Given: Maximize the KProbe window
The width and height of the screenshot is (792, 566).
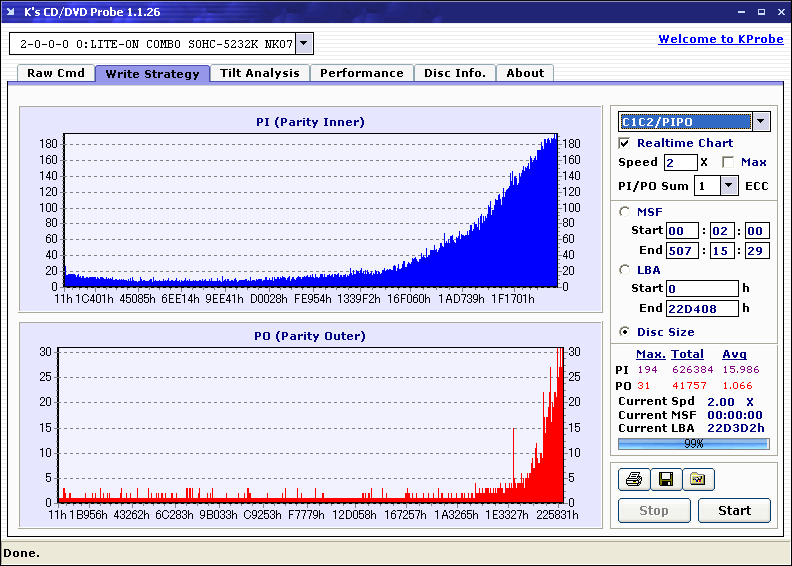Looking at the screenshot, I should point(761,12).
